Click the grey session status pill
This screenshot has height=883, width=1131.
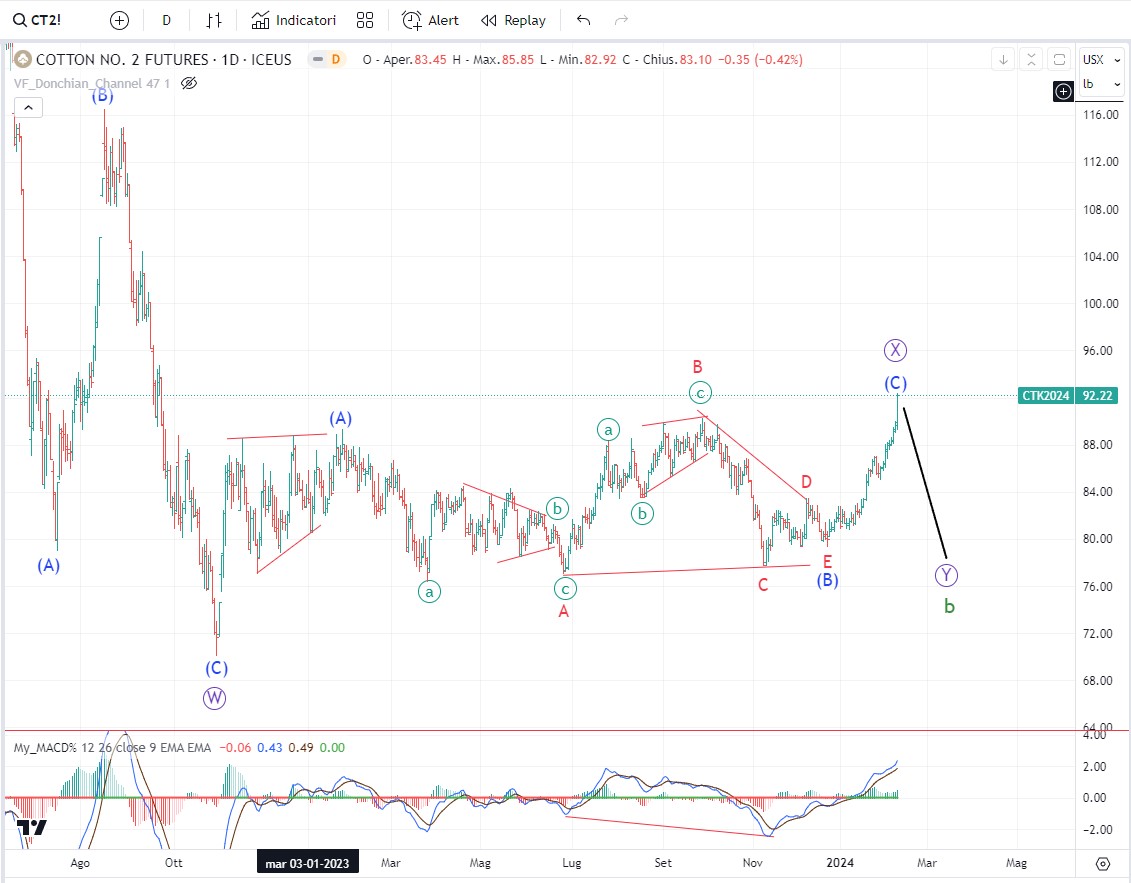pos(318,59)
